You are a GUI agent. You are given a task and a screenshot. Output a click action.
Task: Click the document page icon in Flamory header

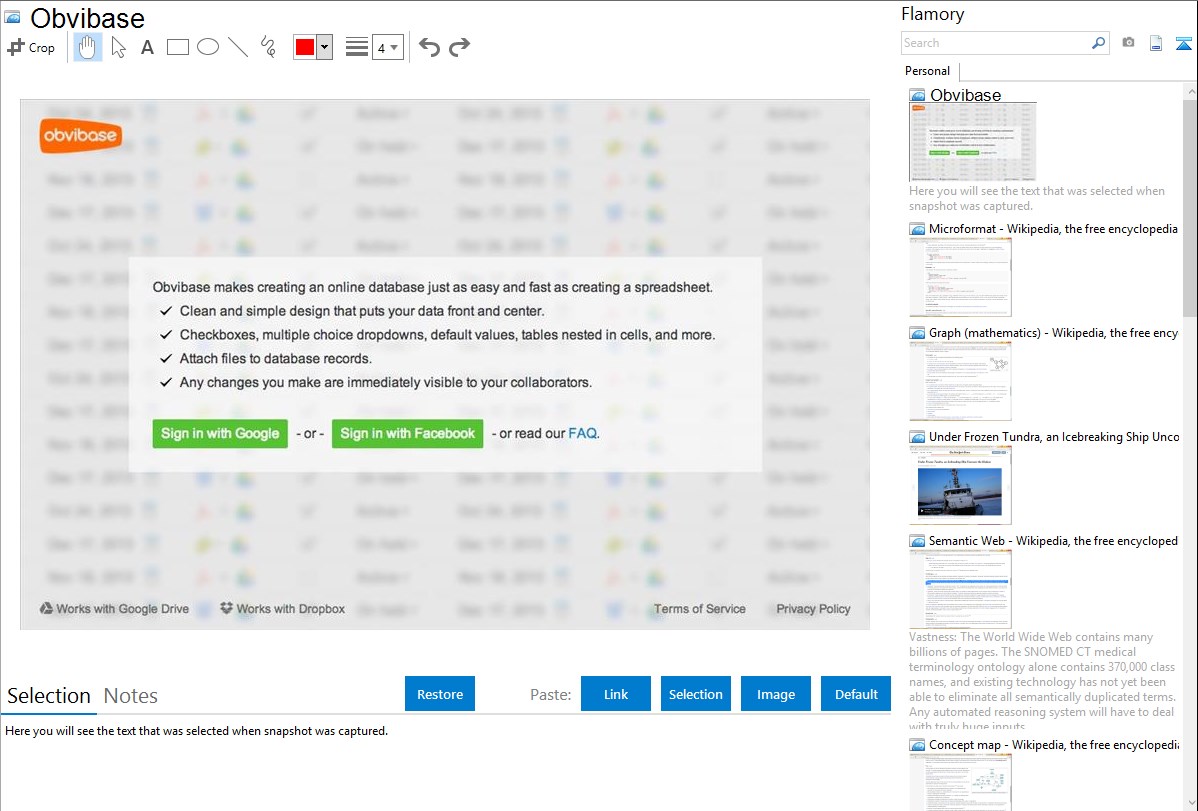point(1156,43)
